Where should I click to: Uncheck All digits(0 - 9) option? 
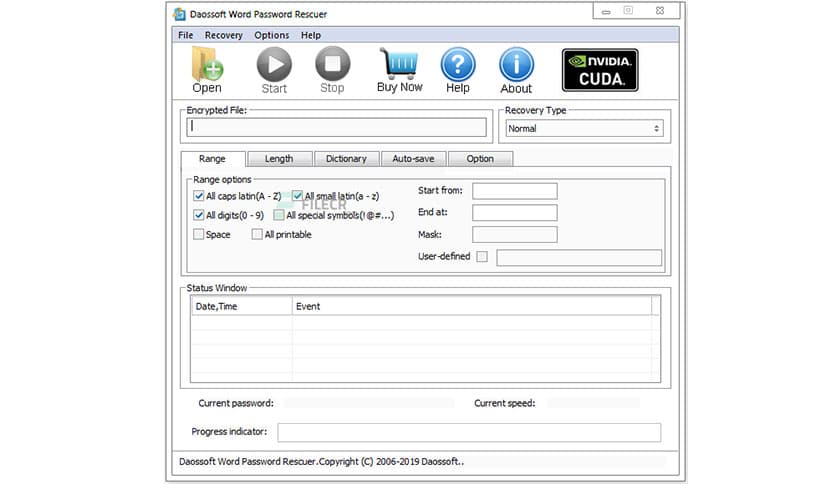tap(198, 215)
